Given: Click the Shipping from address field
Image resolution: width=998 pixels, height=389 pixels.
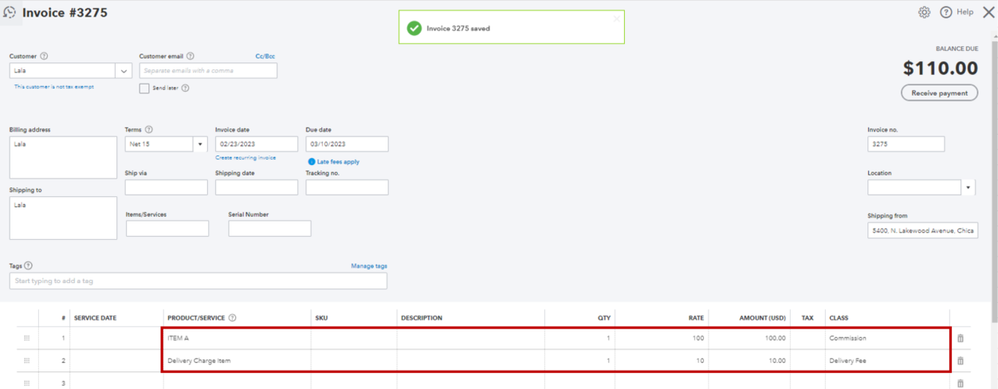Looking at the screenshot, I should [923, 230].
